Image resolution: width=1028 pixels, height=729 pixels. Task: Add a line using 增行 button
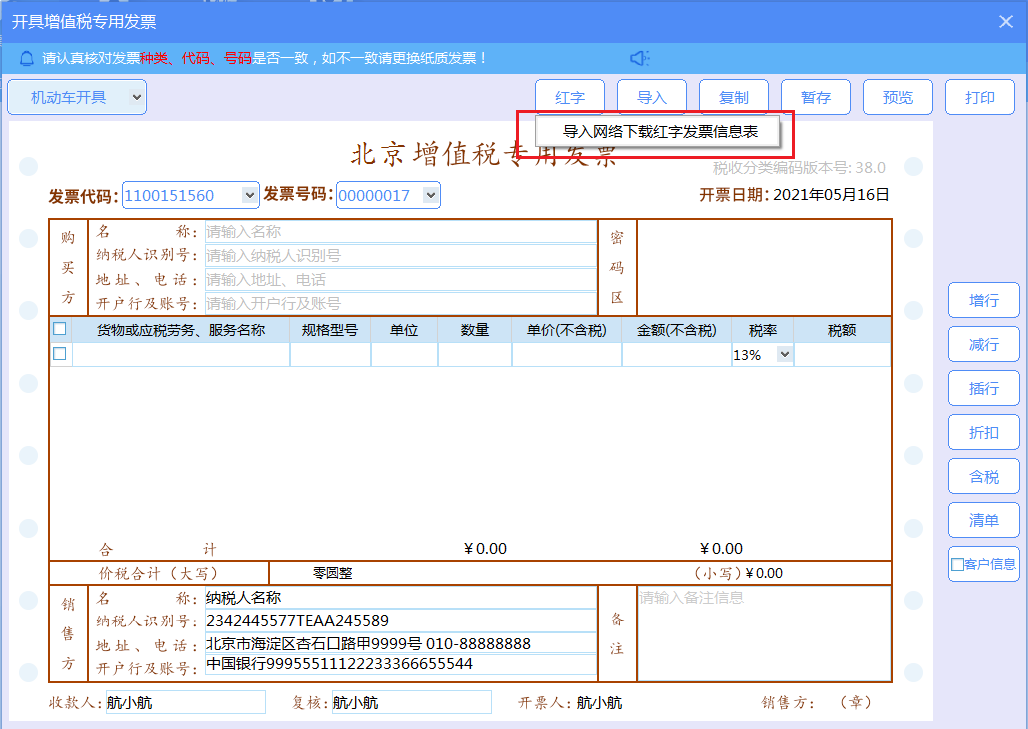(x=983, y=300)
